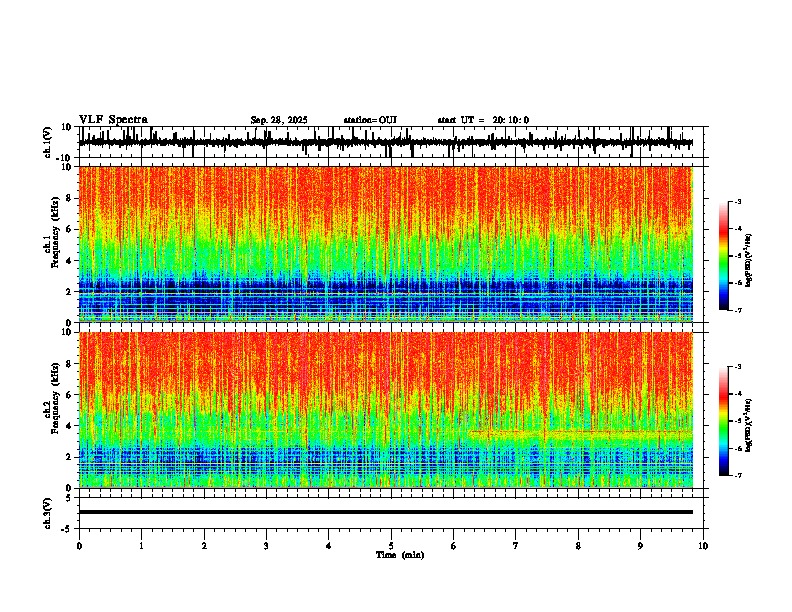Viewport: 792px width, 612px height.
Task: Click inside the ch.2 spectrogram panel
Action: point(385,410)
